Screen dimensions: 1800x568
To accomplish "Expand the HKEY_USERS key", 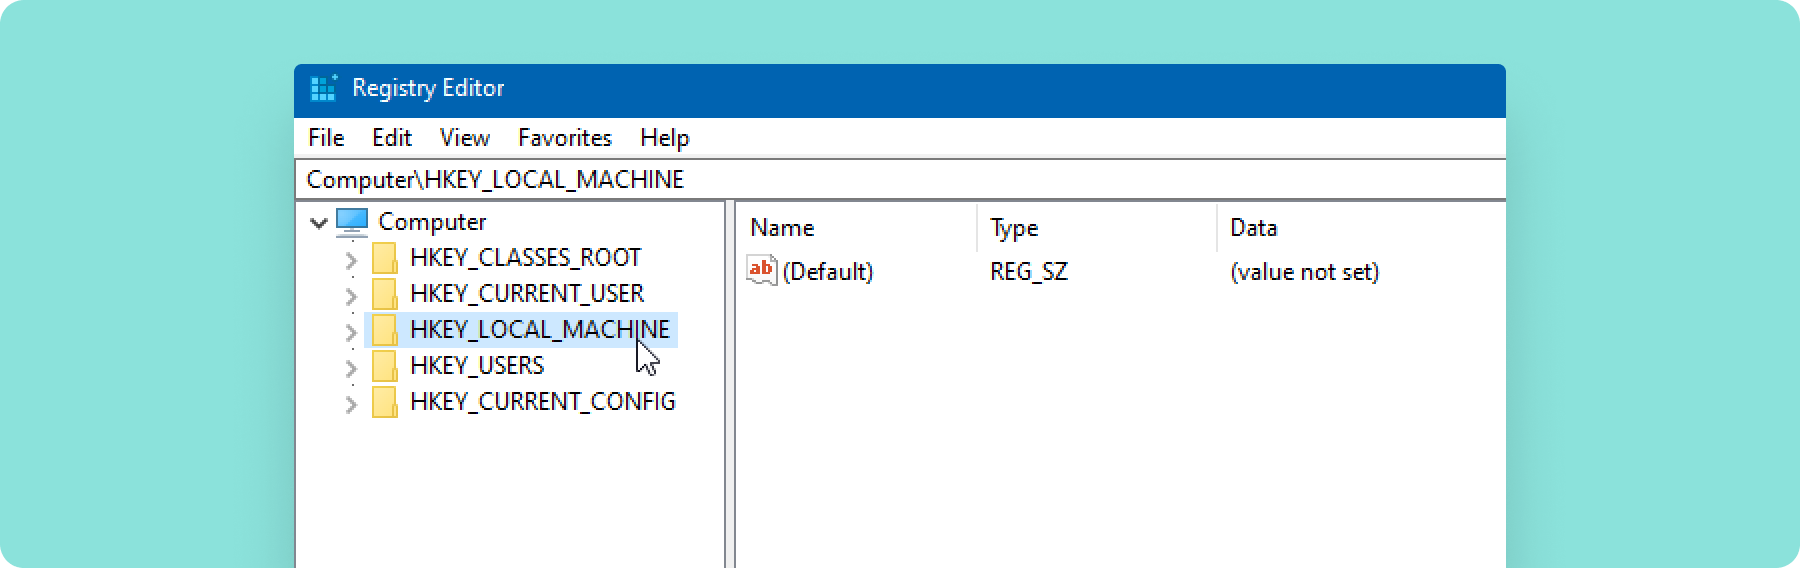I will coord(351,368).
